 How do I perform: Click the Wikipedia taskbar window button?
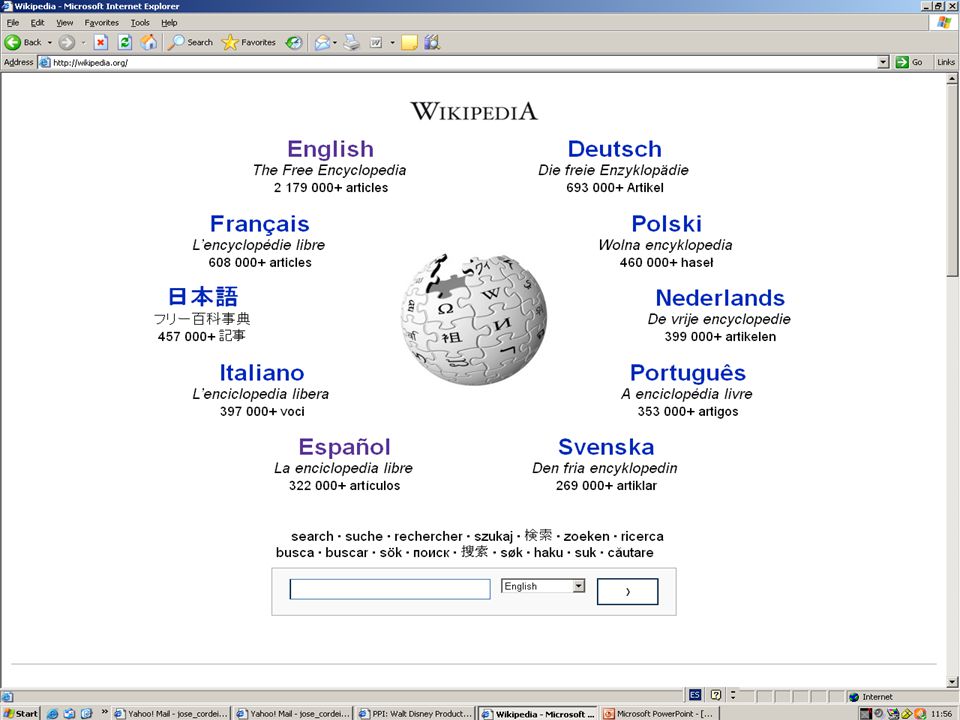[x=538, y=713]
